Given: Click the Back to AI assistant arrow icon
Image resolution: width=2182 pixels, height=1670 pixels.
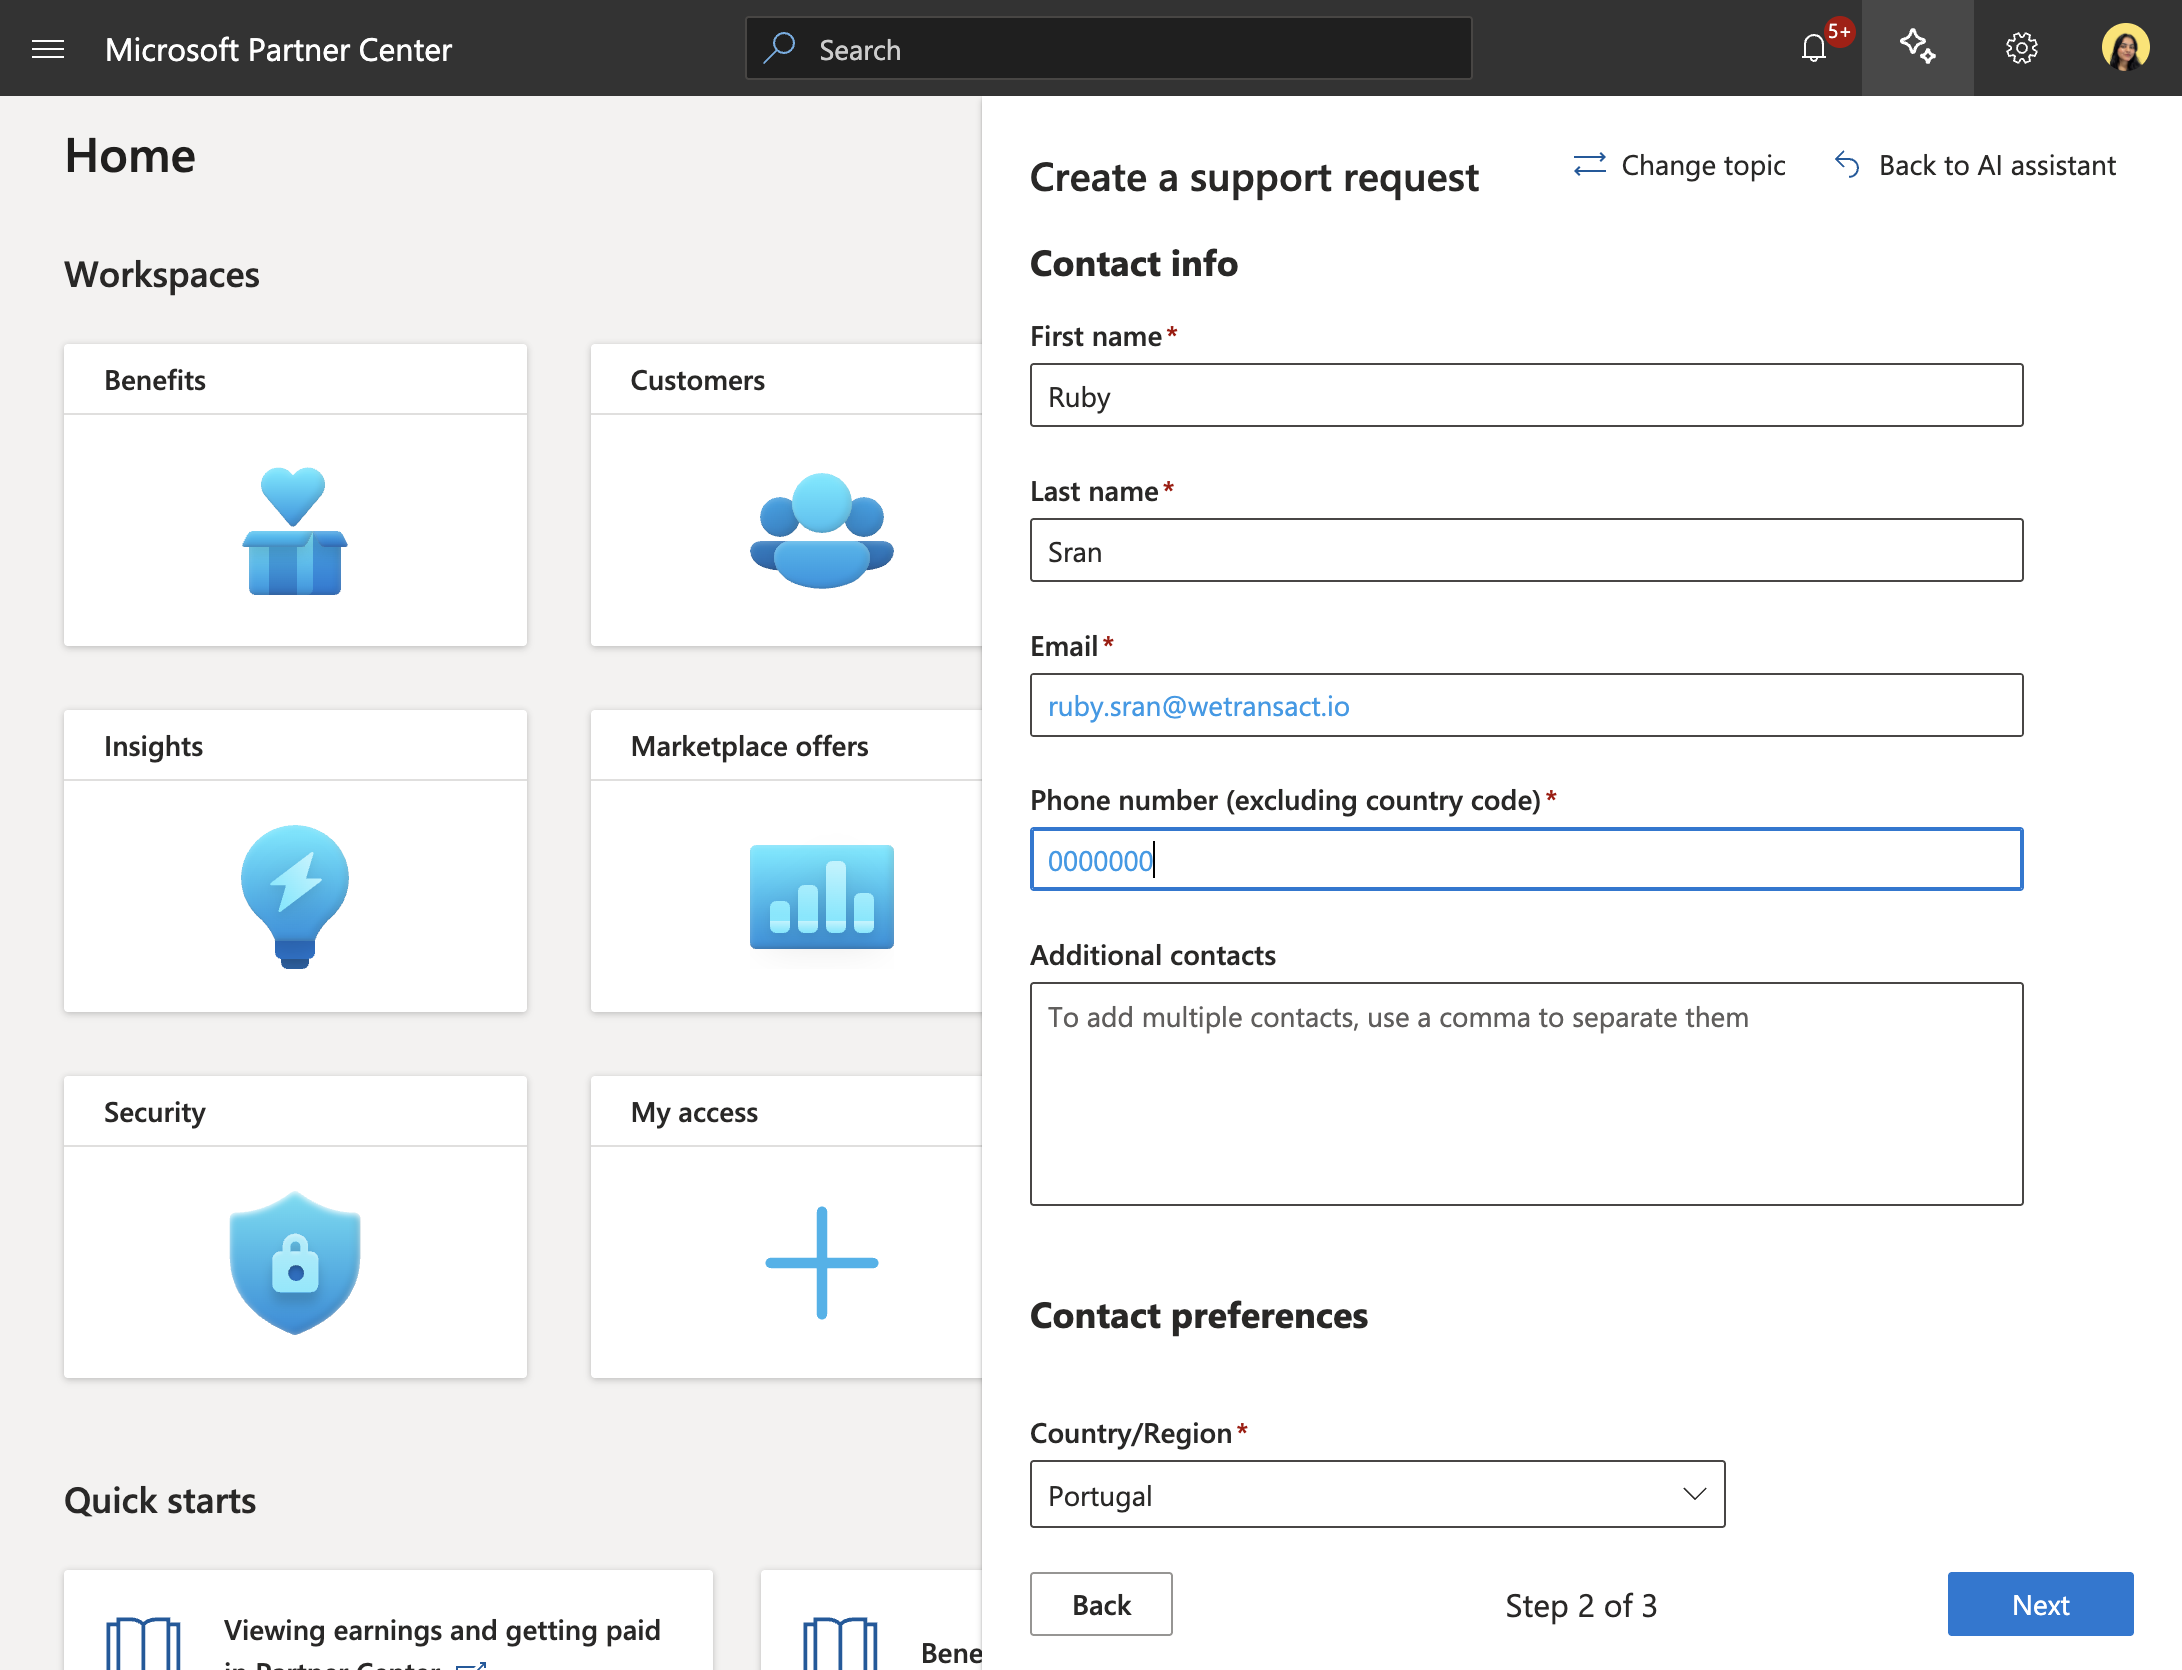Looking at the screenshot, I should 1847,165.
